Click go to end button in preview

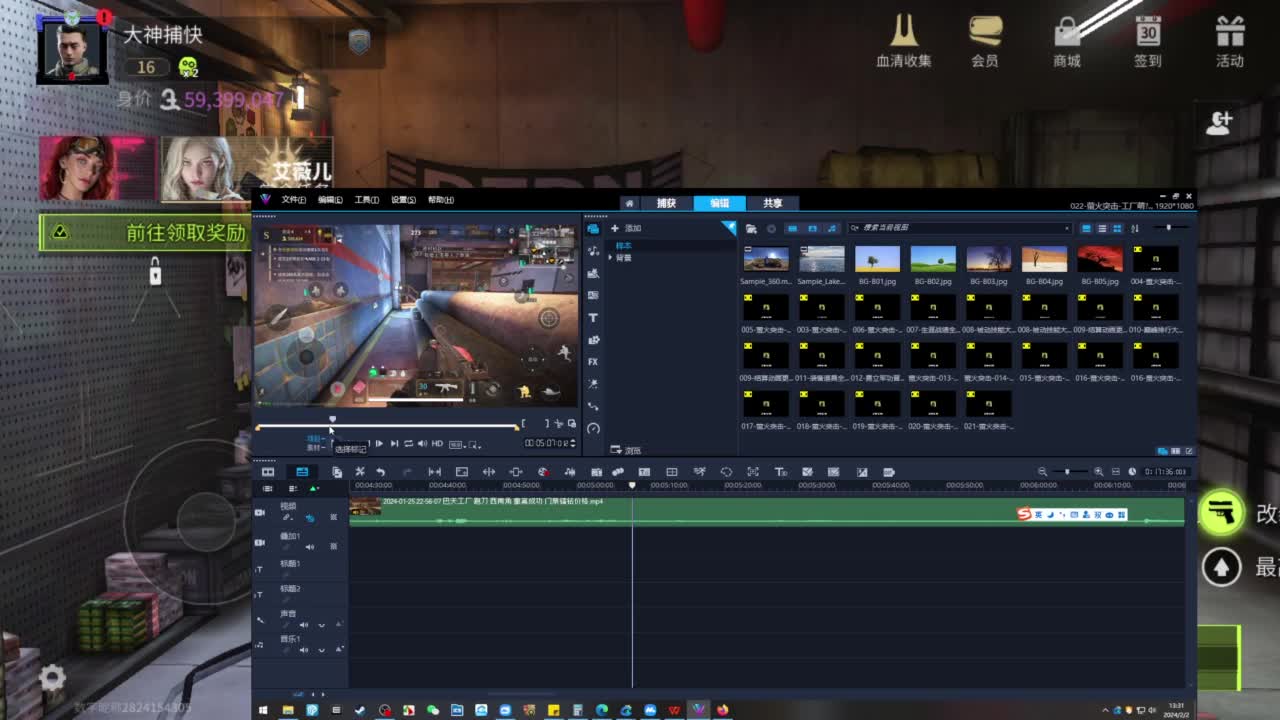point(394,443)
